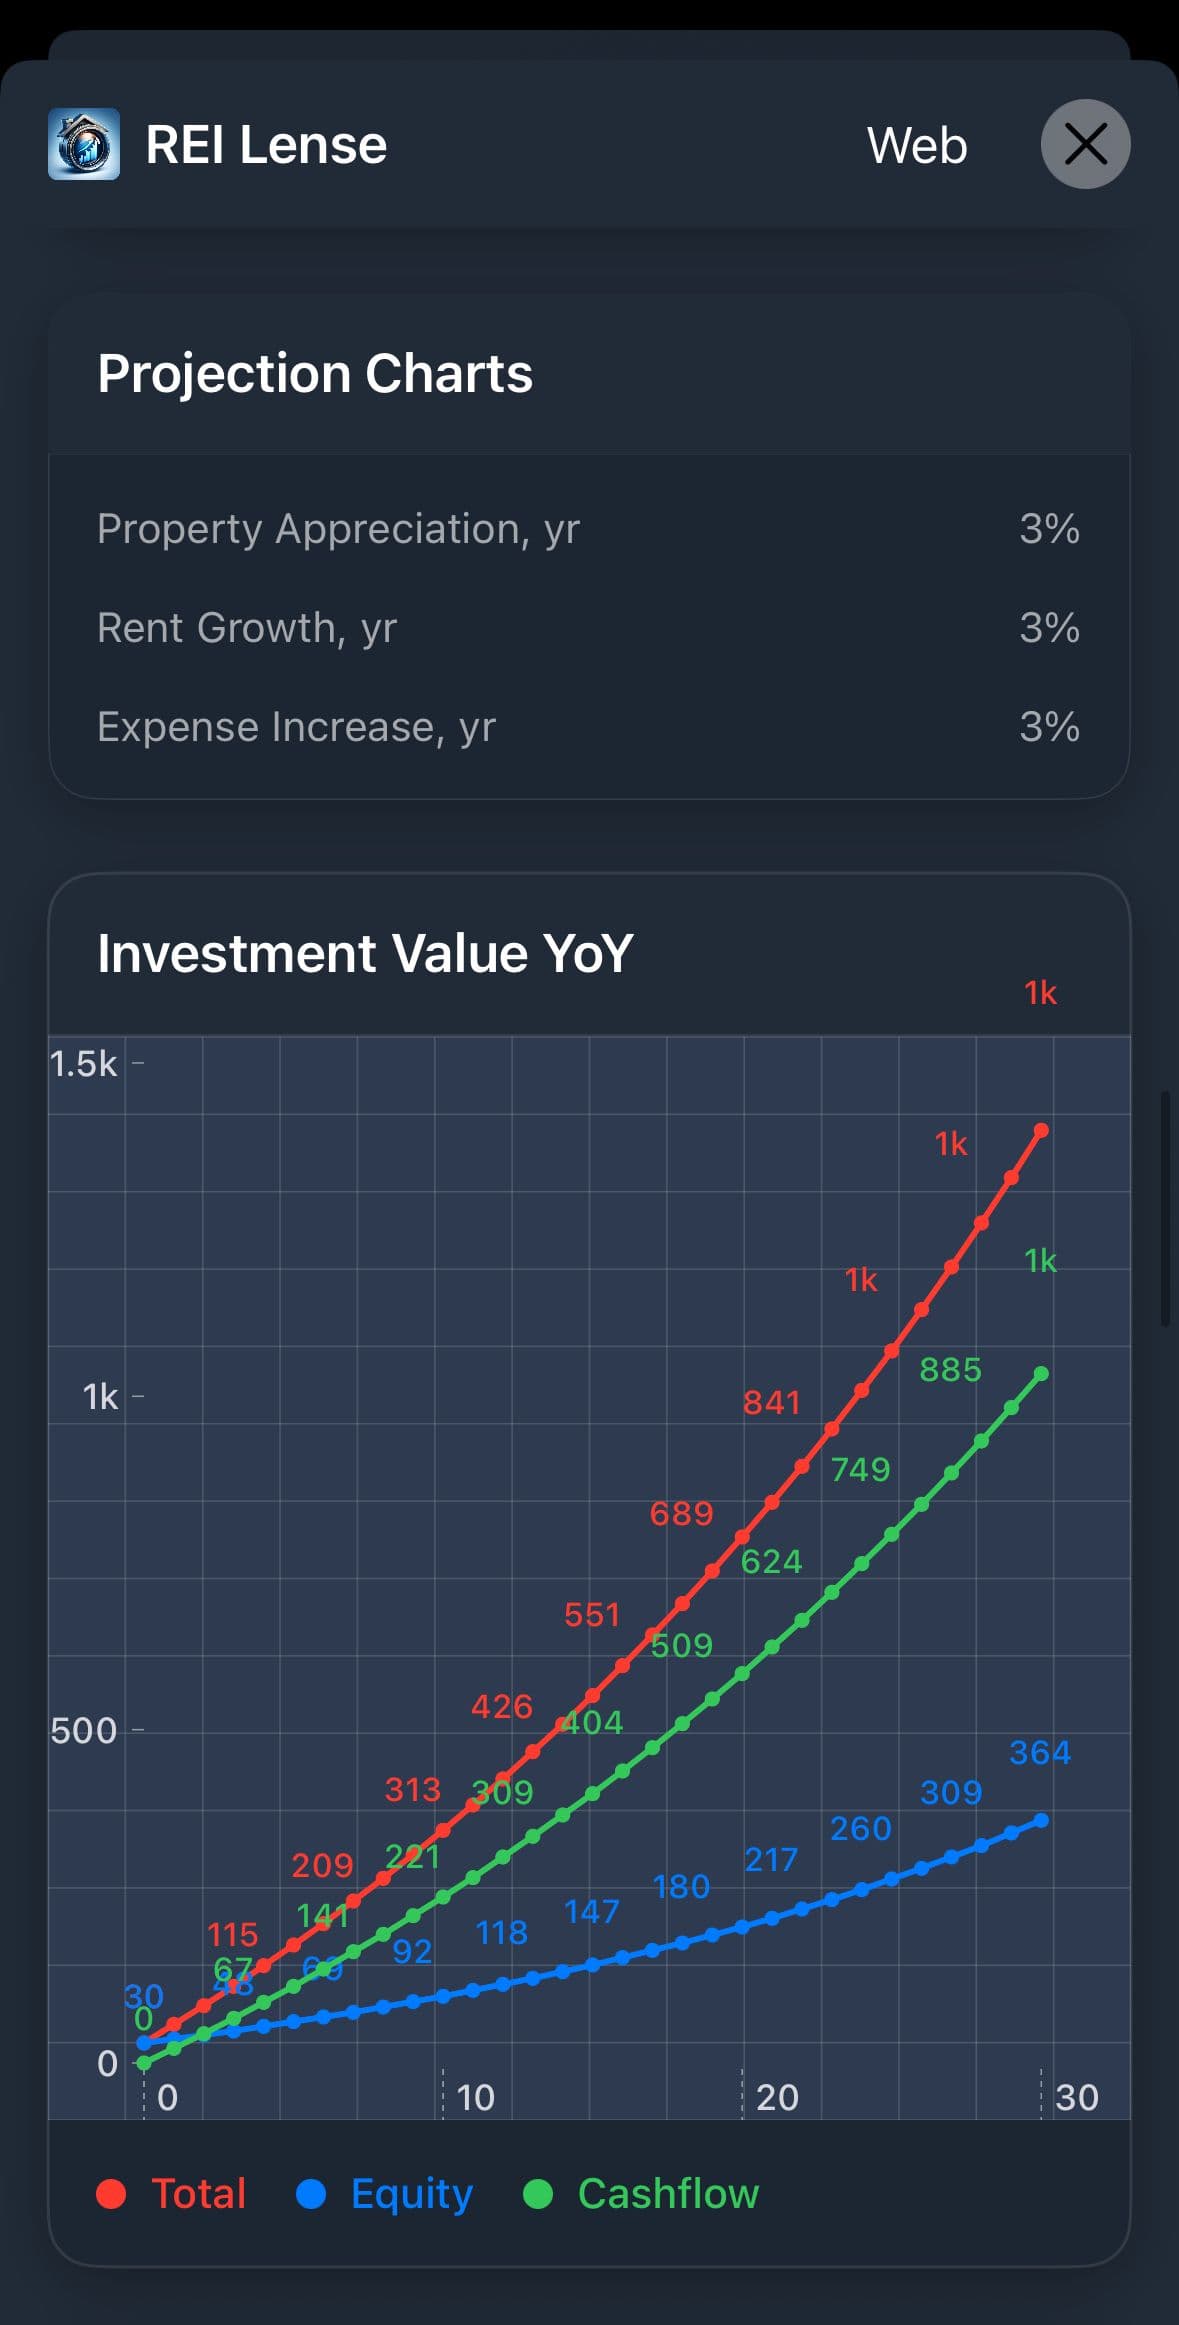Image resolution: width=1179 pixels, height=2325 pixels.
Task: Edit the Property Appreciation 3% value
Action: (x=1049, y=528)
